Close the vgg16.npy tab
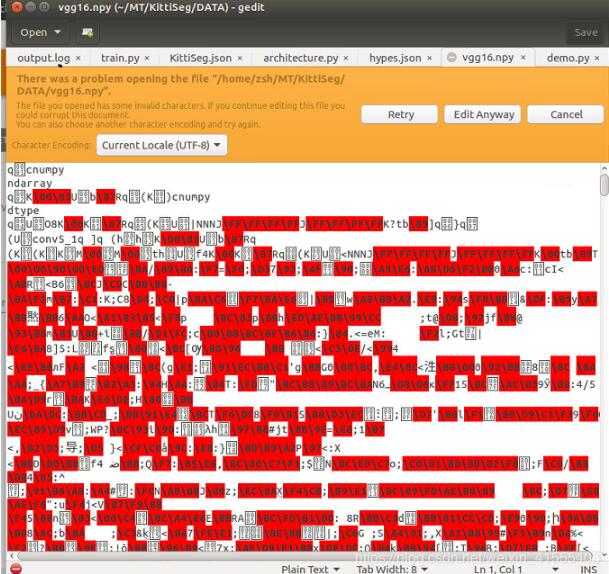Viewport: 609px width, 574px height. (x=523, y=57)
